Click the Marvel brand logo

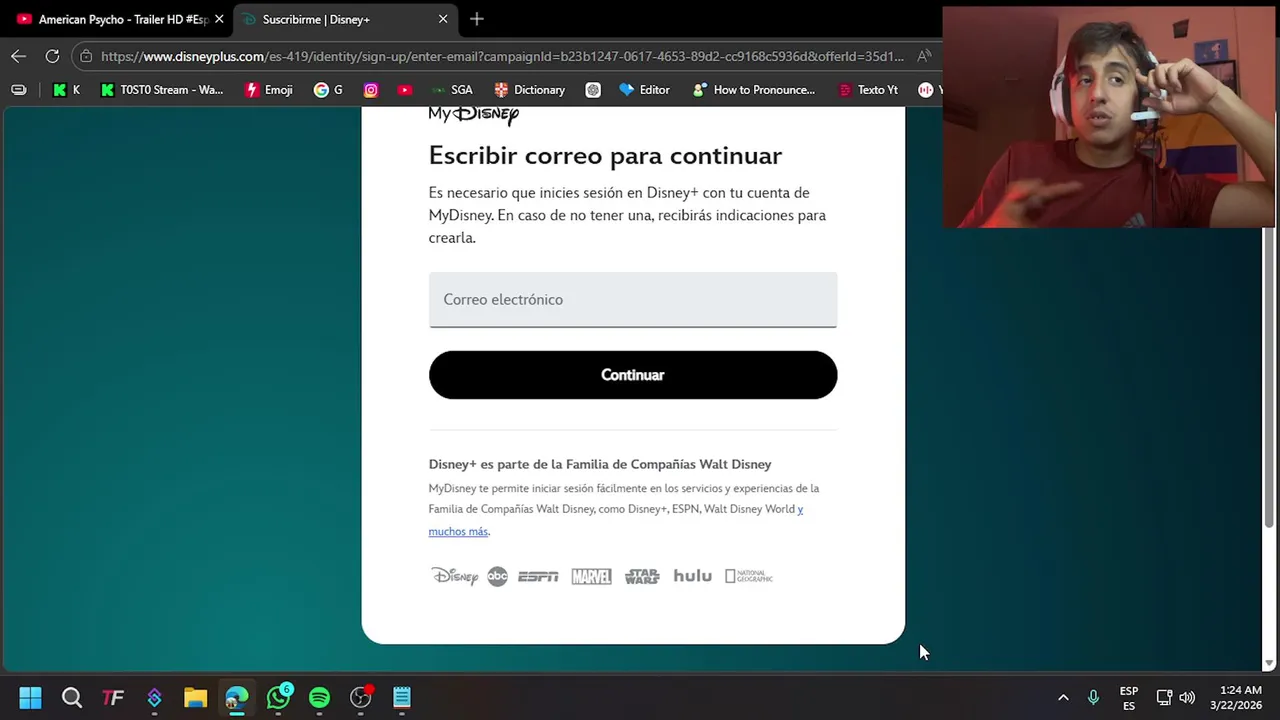591,576
